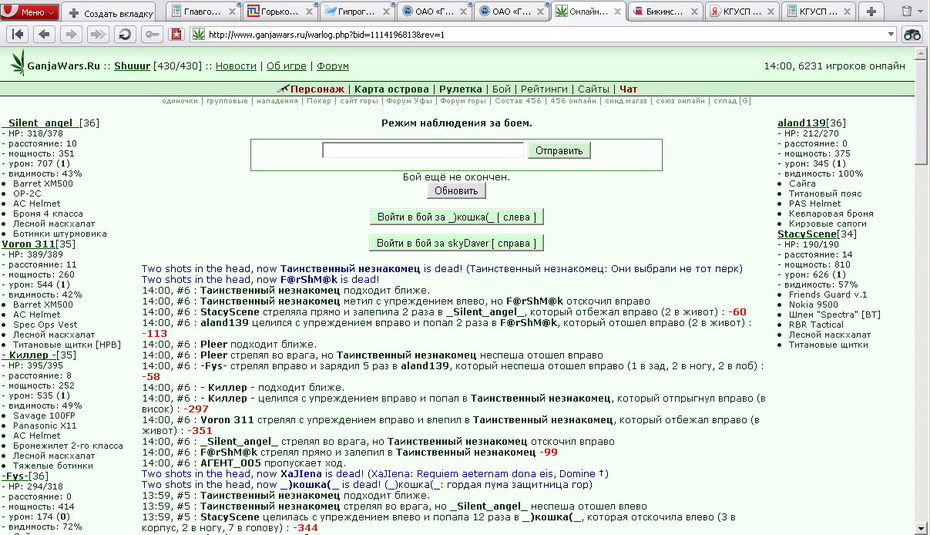
Task: Open the Форум link in header
Action: coord(332,66)
